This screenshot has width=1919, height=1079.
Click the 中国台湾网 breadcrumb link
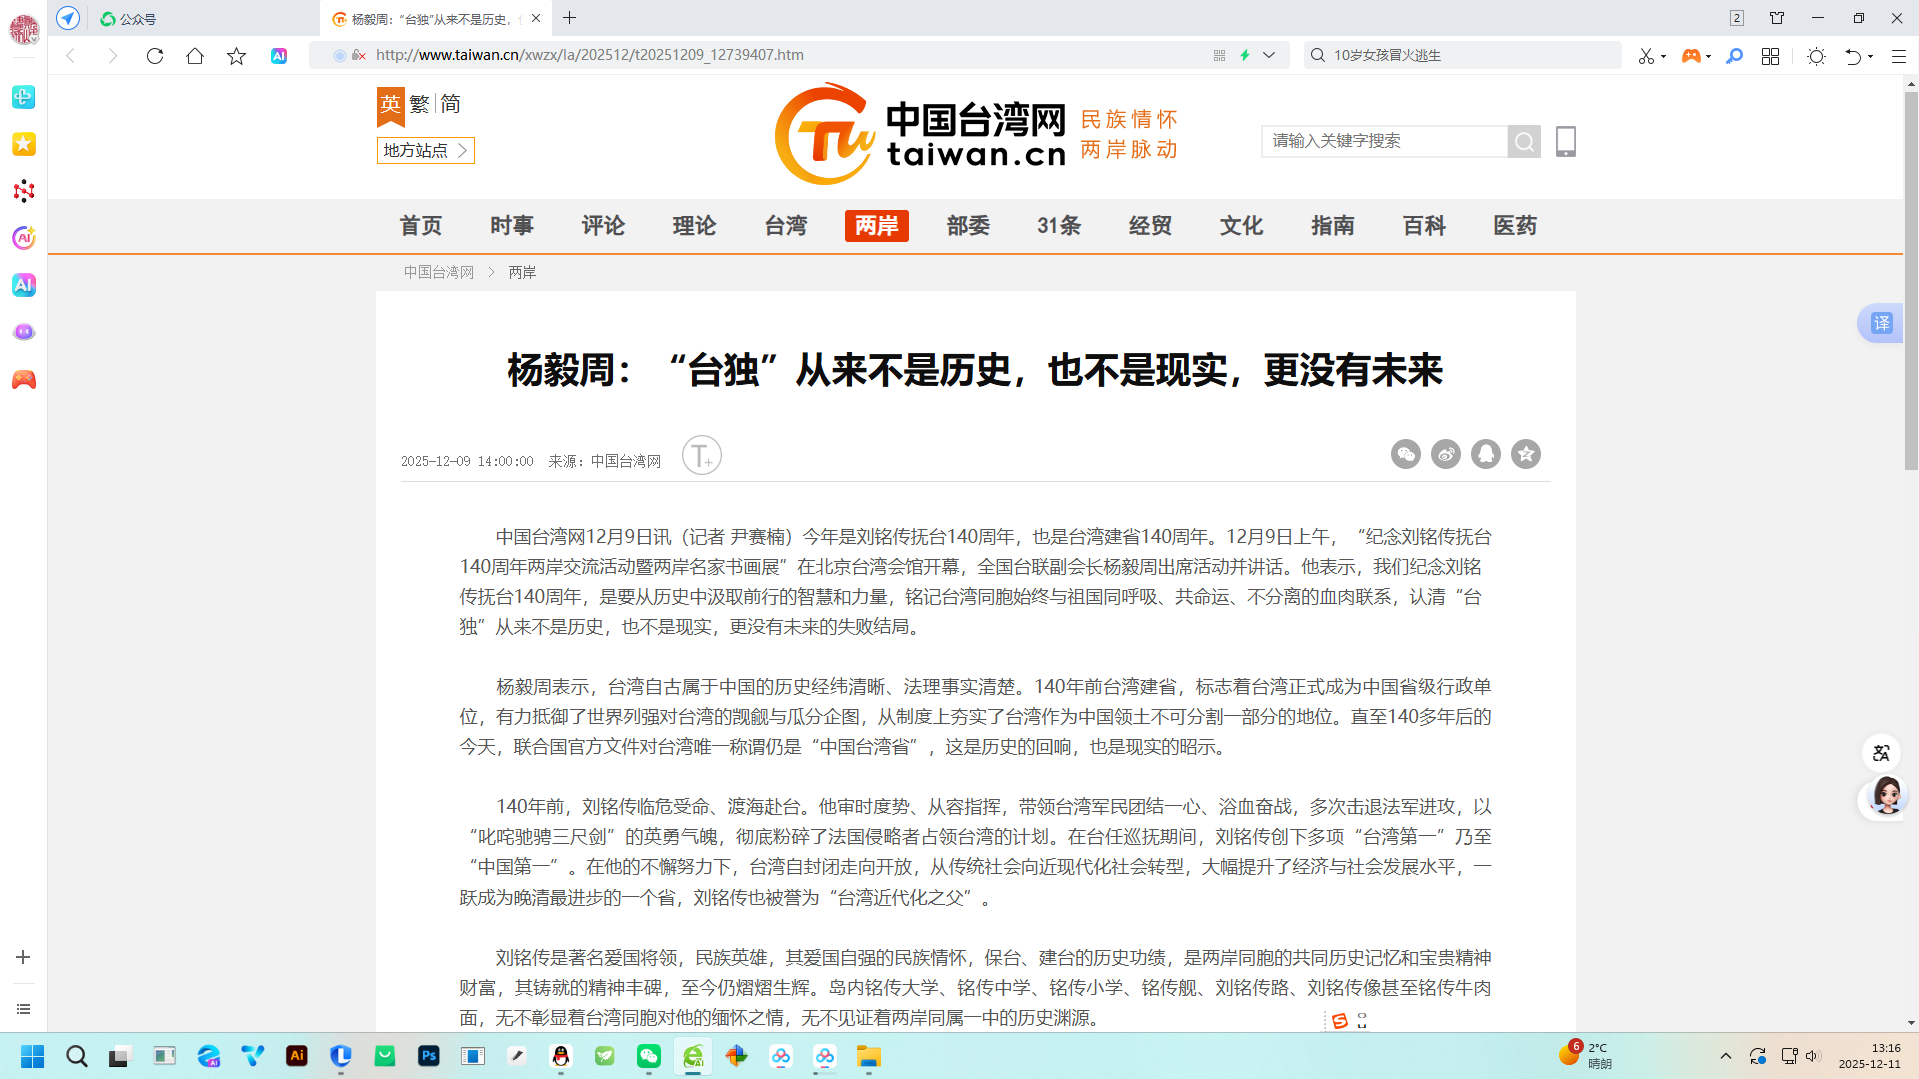tap(438, 272)
